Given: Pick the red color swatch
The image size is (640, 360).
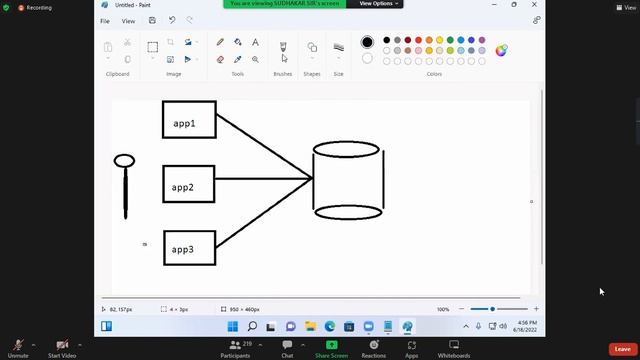Looking at the screenshot, I should [418, 40].
